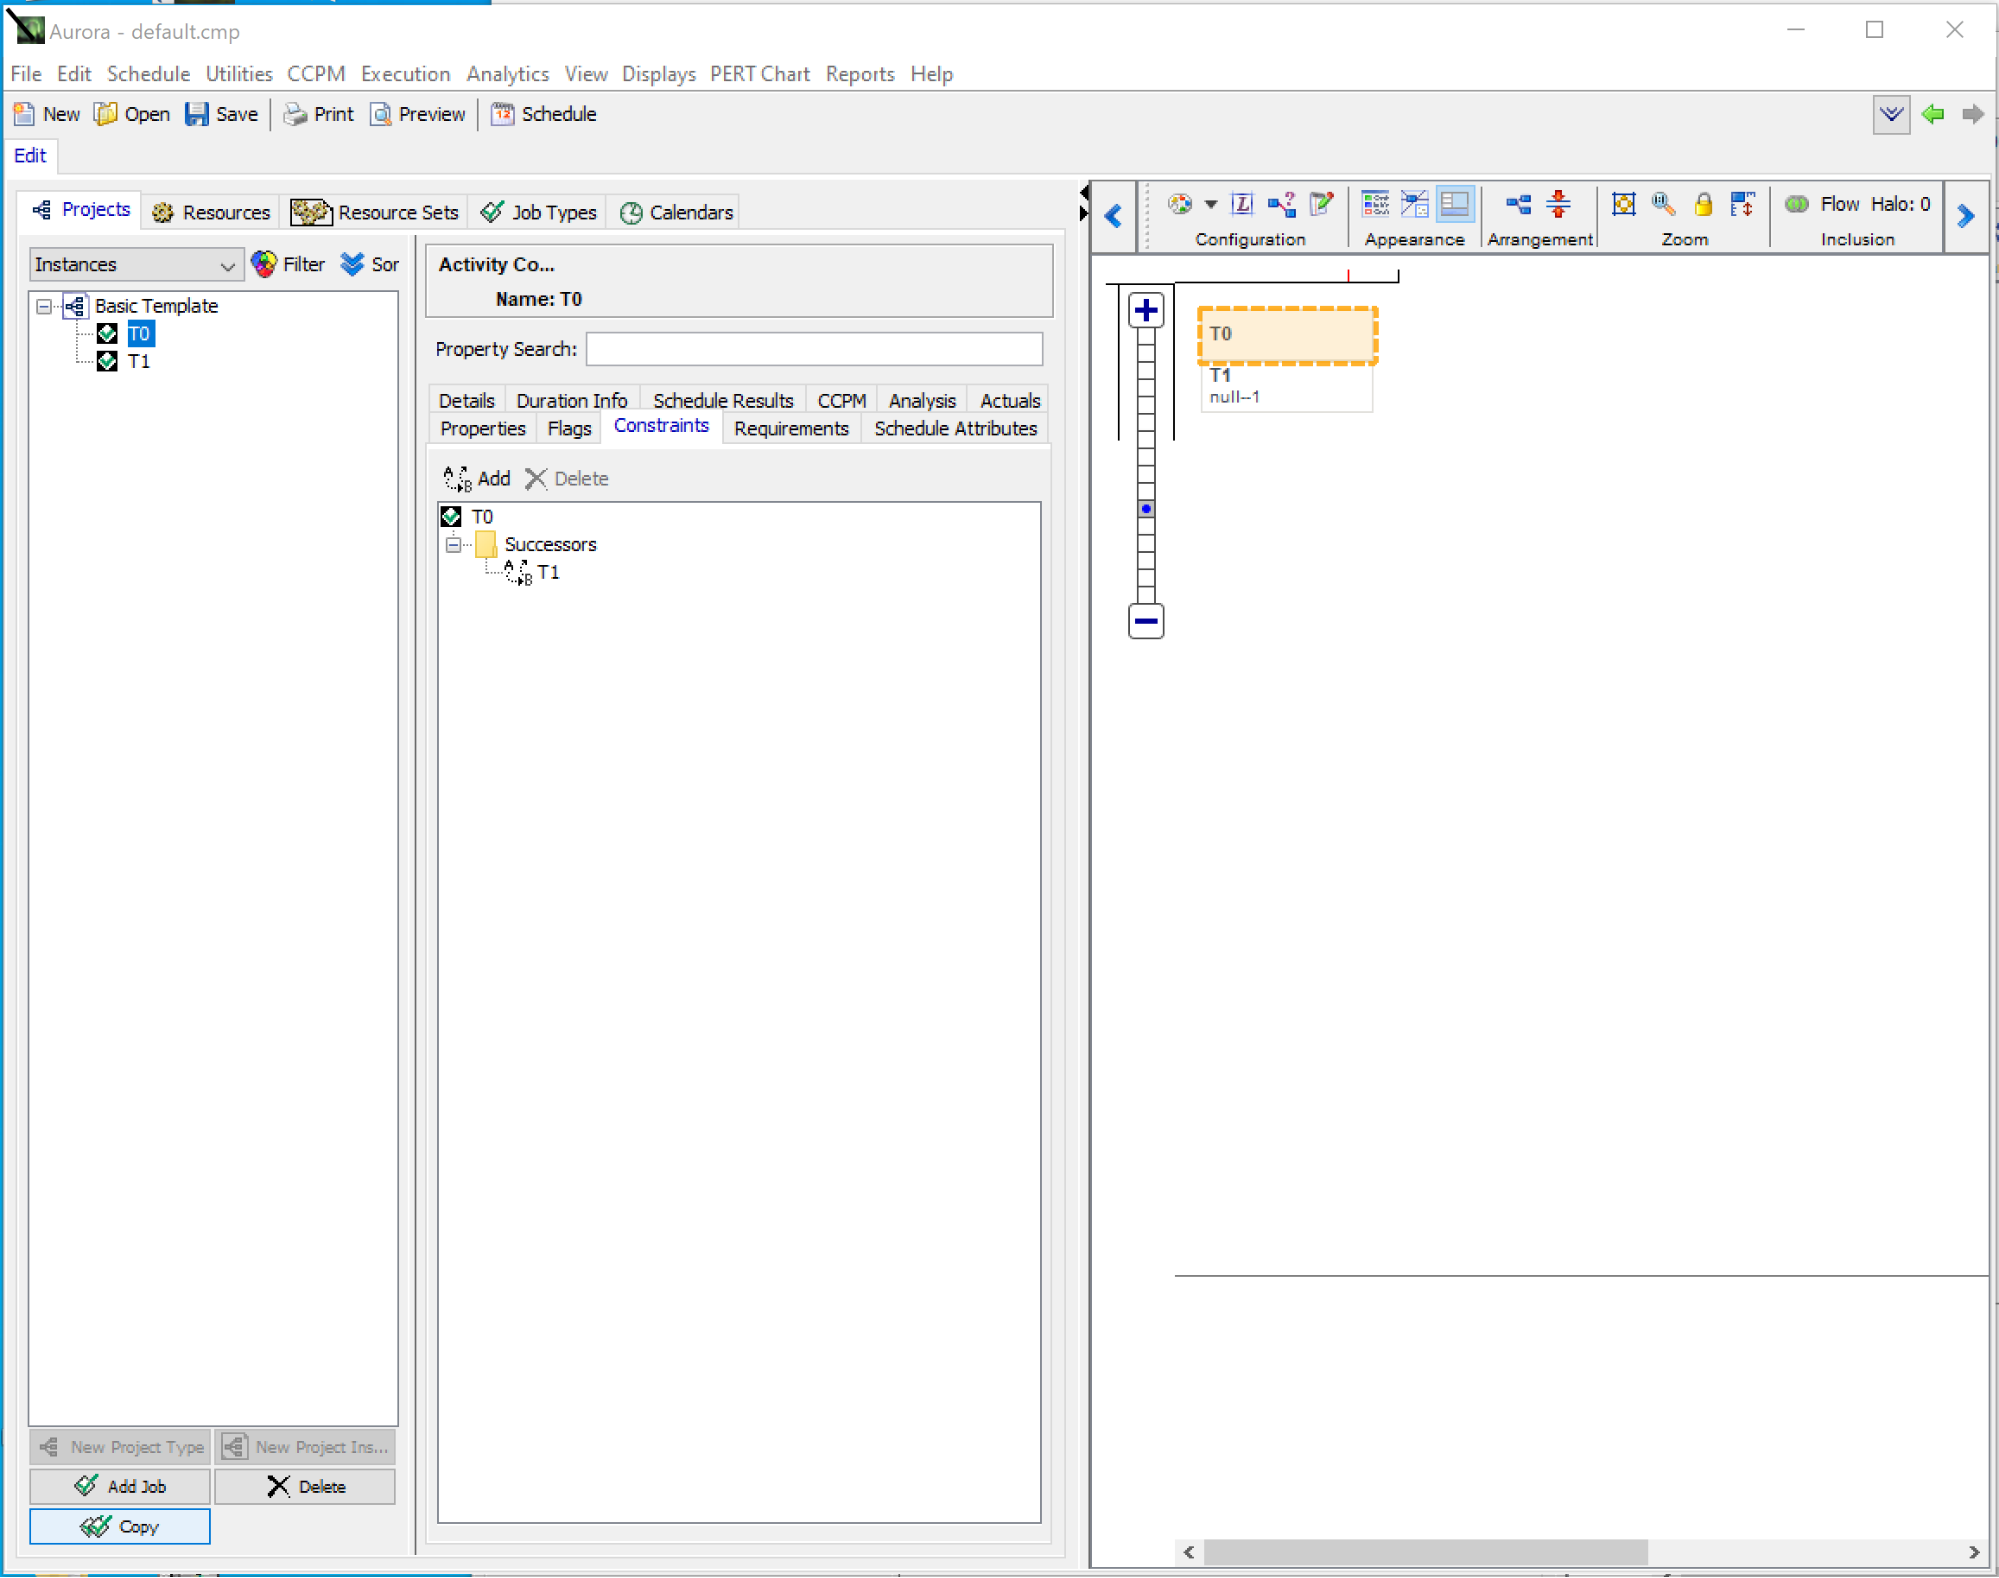Click the New document icon
The height and width of the screenshot is (1578, 1999).
[x=24, y=114]
